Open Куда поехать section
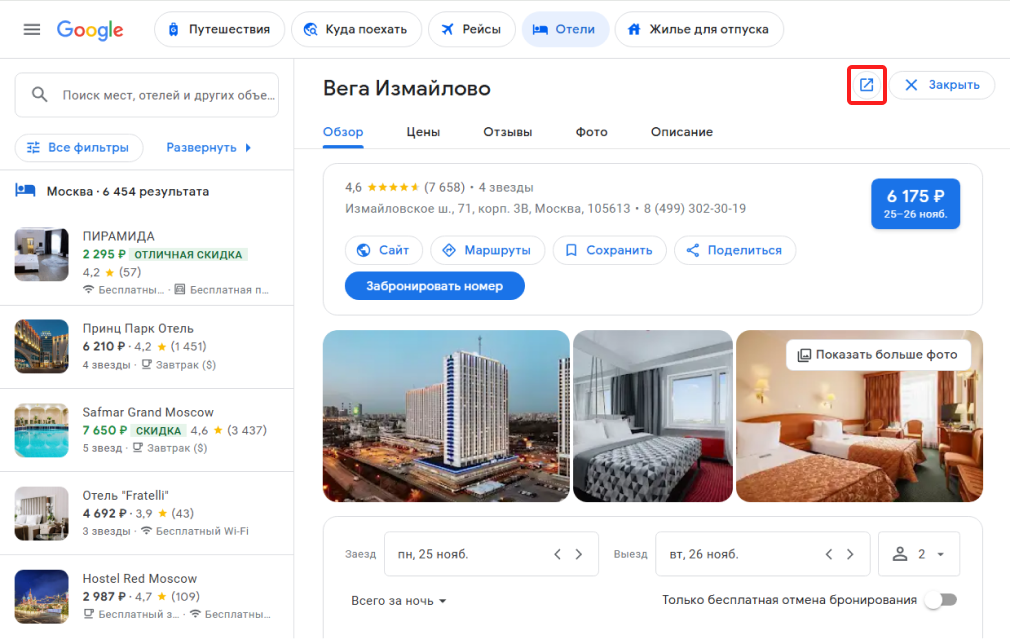The height and width of the screenshot is (639, 1010). (356, 30)
